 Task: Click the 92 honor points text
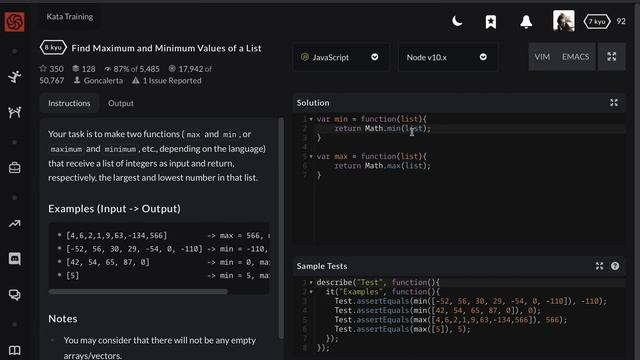point(621,21)
